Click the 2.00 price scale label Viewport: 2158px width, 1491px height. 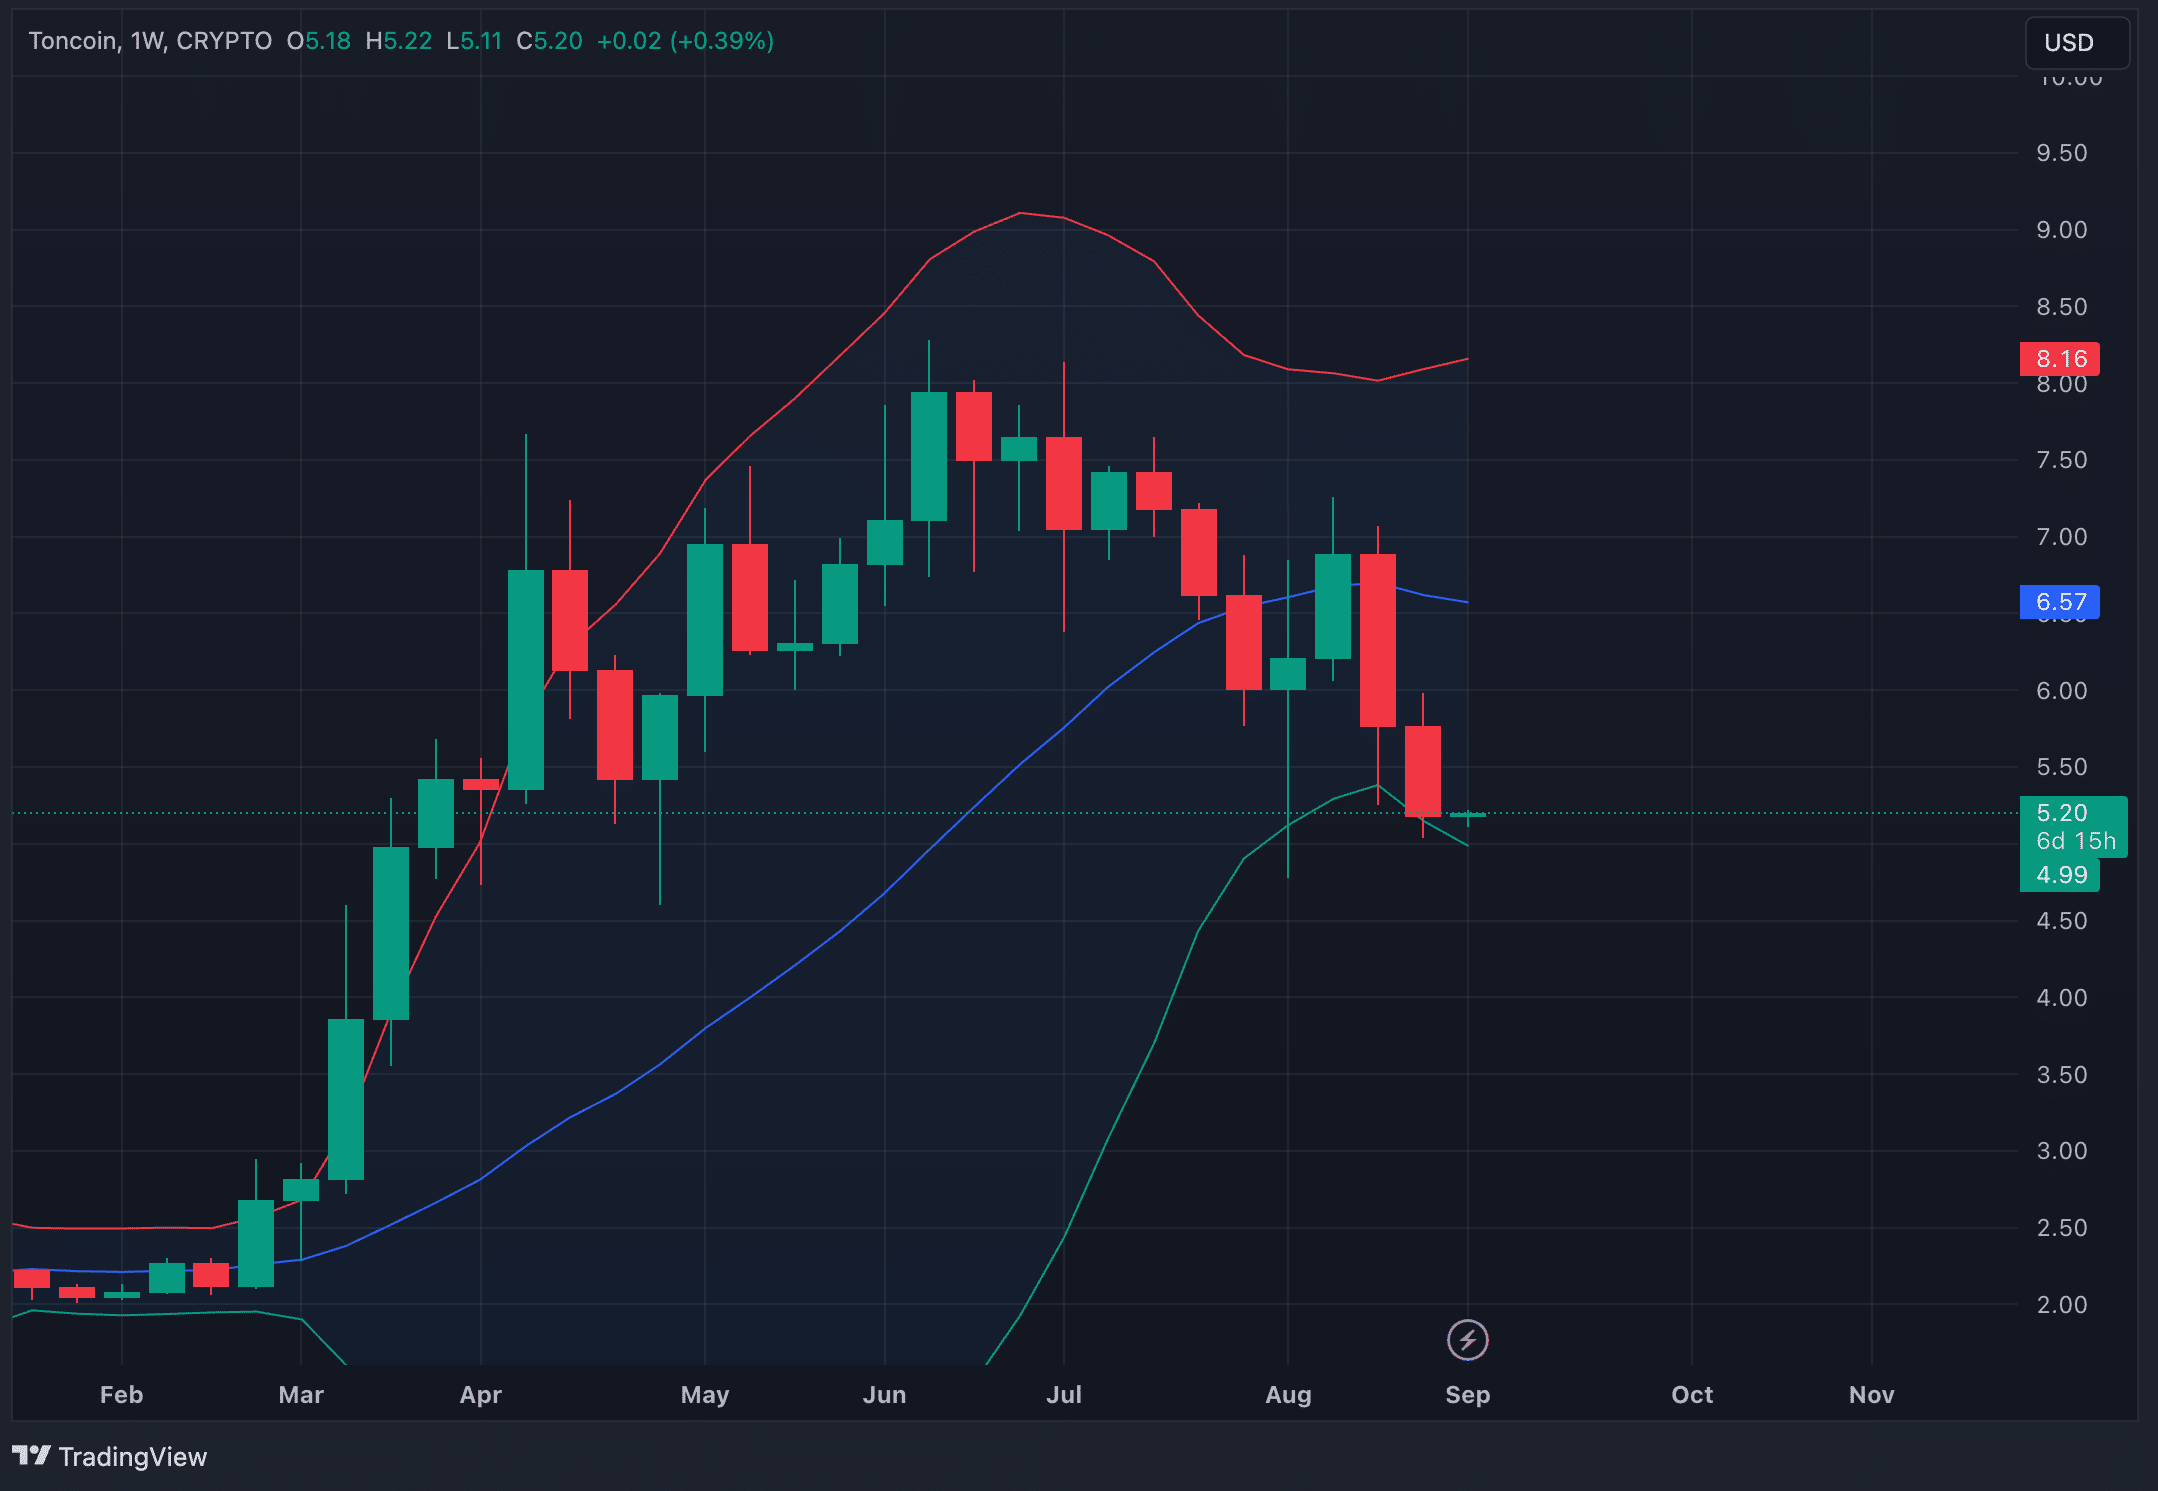(x=2062, y=1305)
